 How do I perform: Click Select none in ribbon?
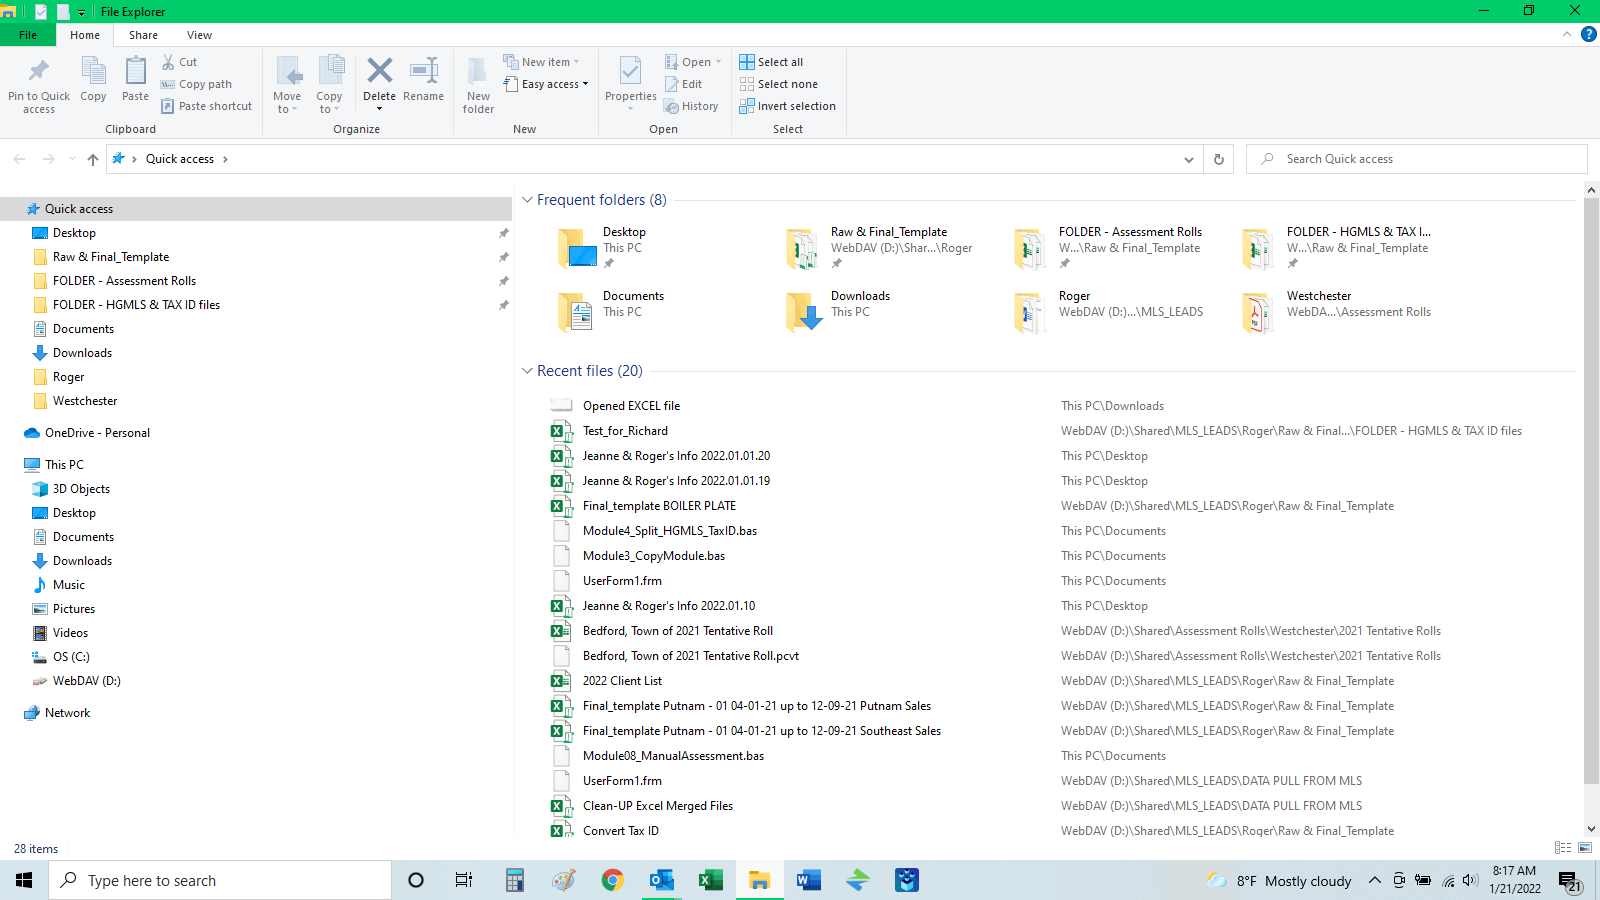pyautogui.click(x=778, y=84)
